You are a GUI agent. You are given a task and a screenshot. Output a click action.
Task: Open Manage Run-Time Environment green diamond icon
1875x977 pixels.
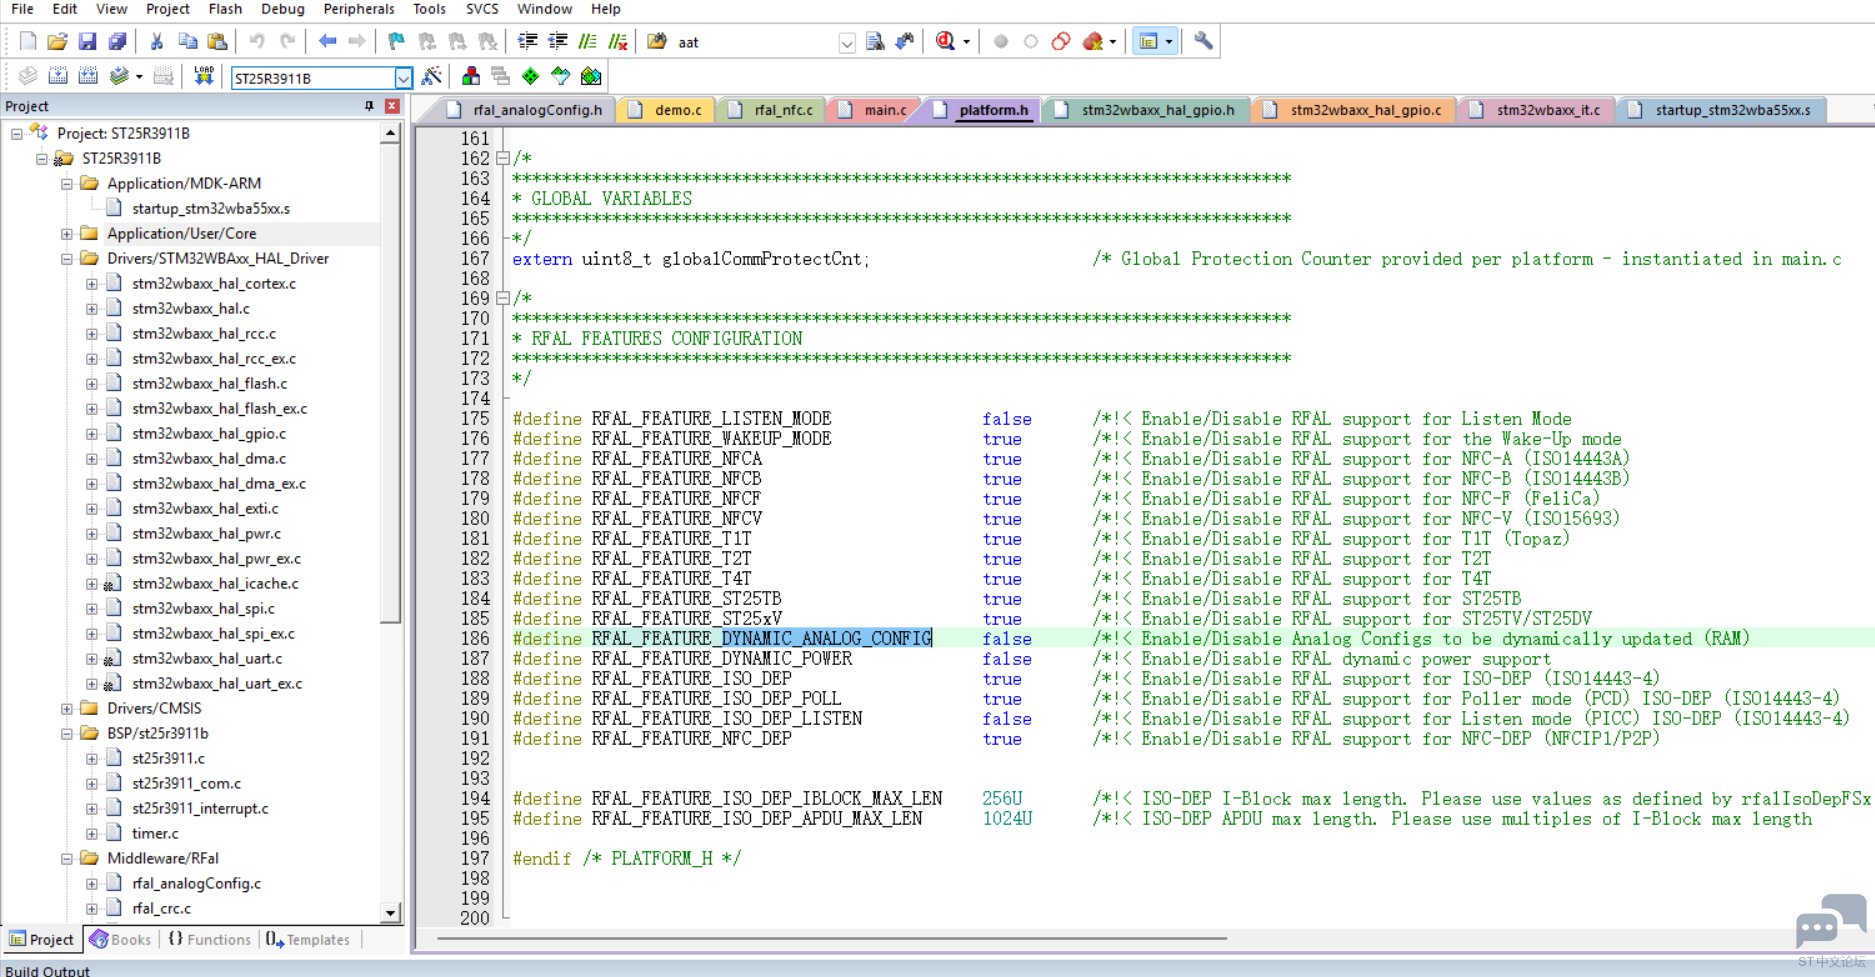(x=531, y=76)
